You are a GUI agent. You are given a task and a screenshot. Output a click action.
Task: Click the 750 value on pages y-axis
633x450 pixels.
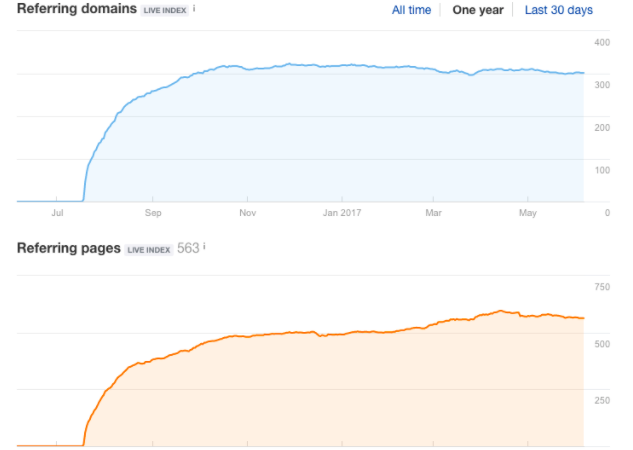[x=602, y=288]
